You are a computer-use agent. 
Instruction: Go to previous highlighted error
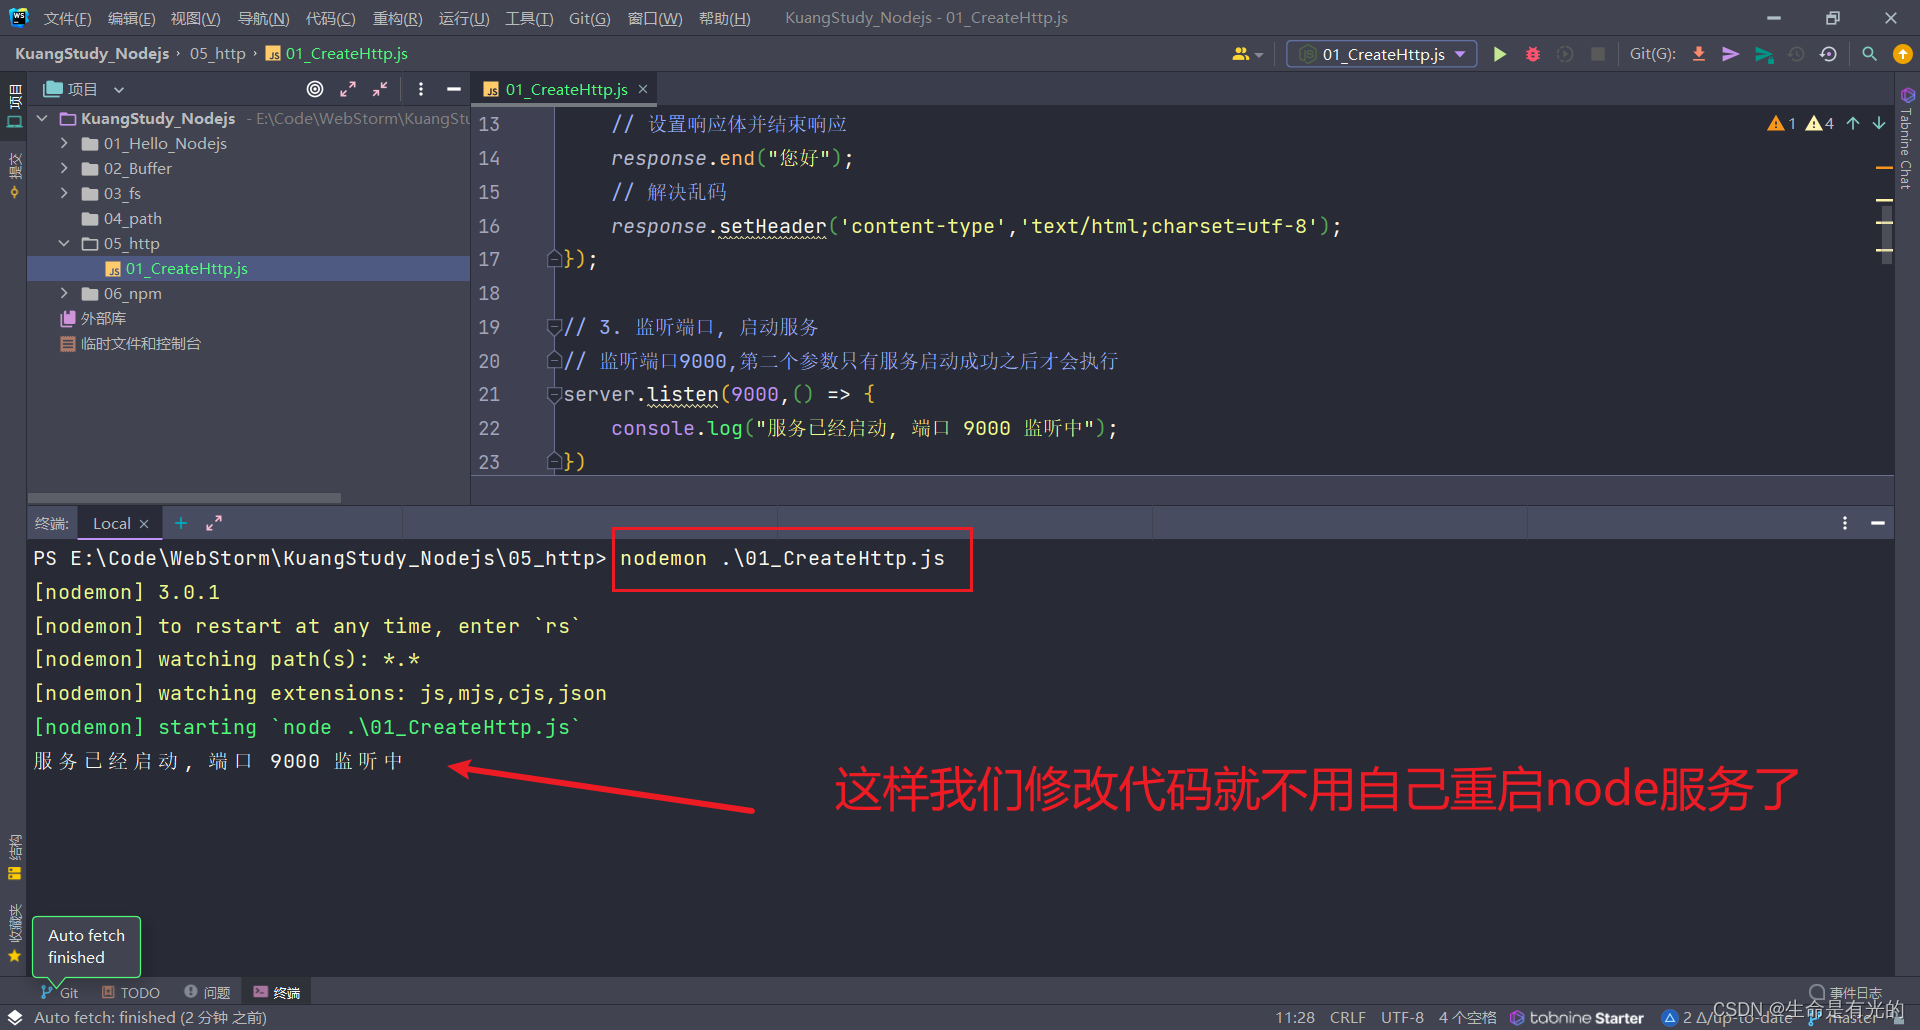[x=1853, y=123]
